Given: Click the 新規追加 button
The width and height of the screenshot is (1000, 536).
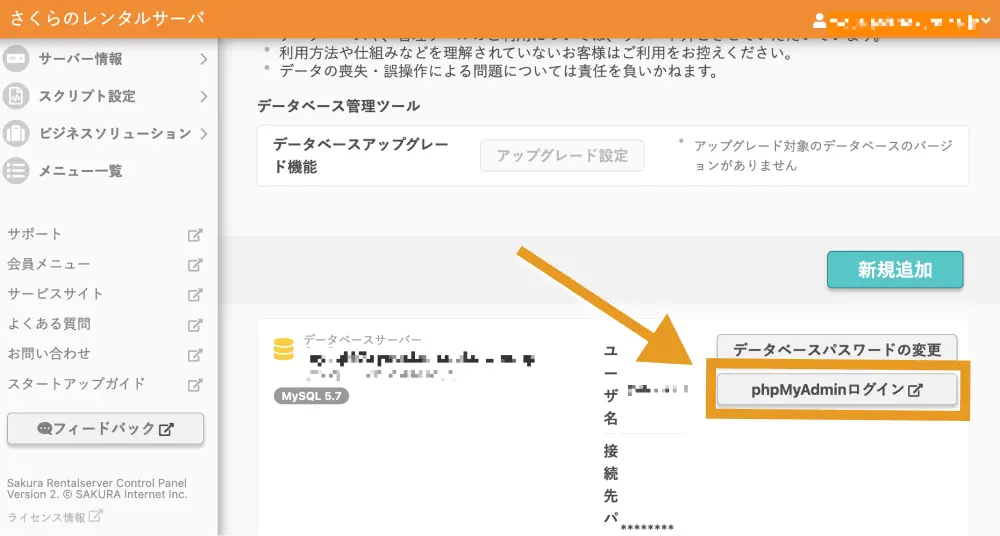Looking at the screenshot, I should (894, 270).
